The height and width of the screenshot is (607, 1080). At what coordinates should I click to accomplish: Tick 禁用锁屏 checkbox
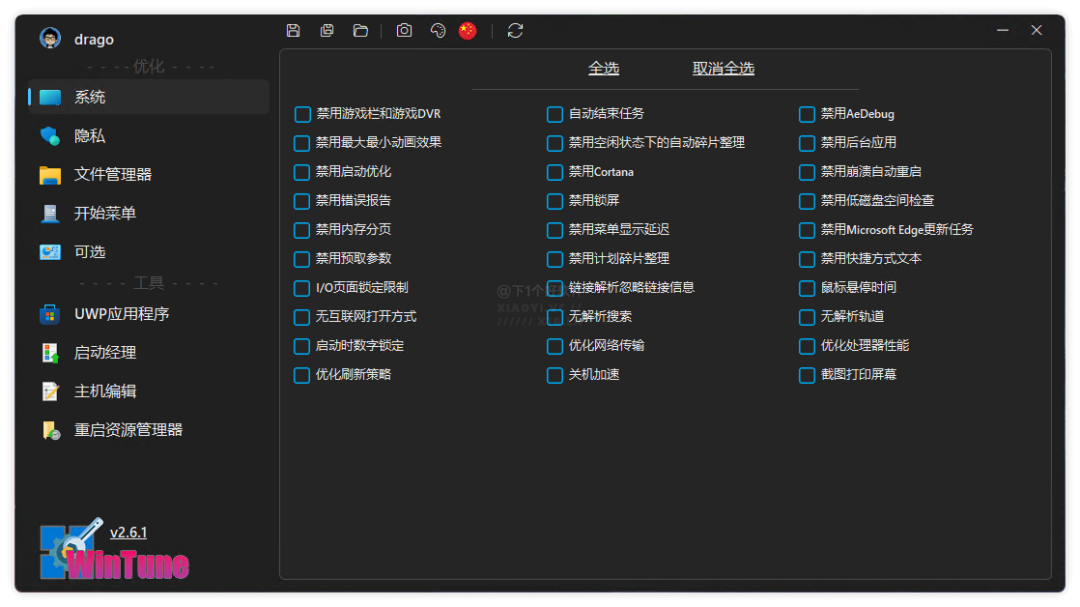(x=554, y=201)
